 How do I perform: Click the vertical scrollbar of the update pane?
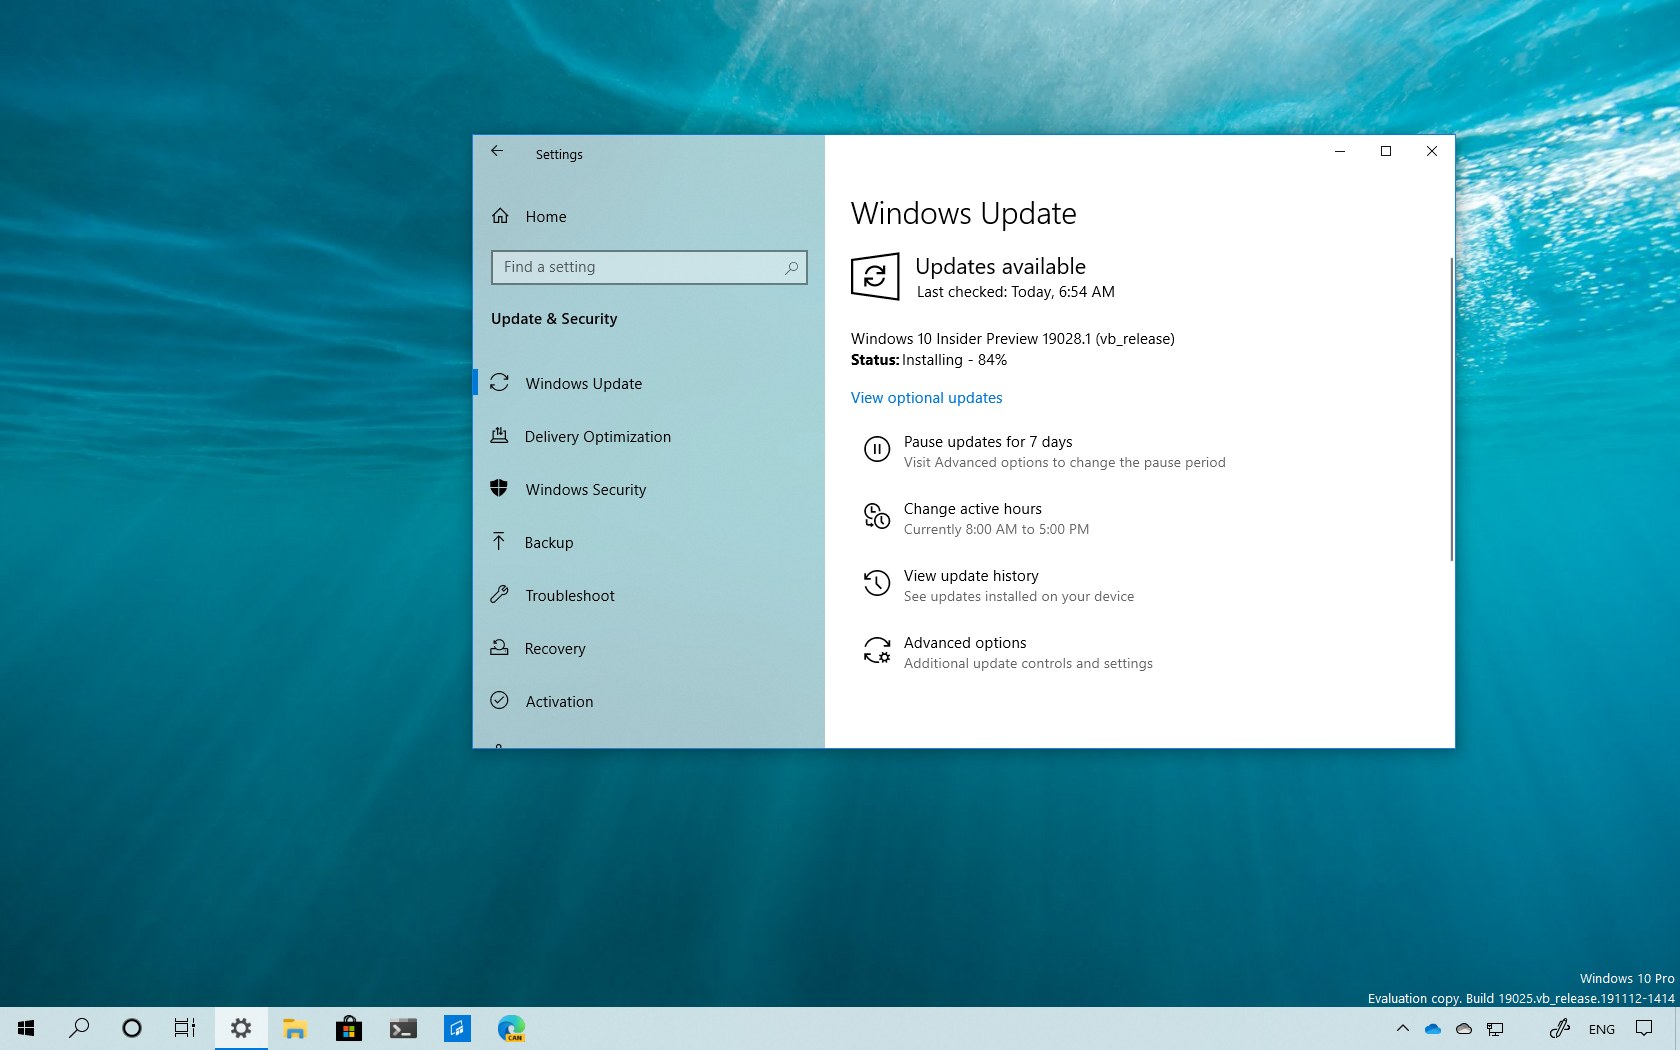[x=1449, y=400]
